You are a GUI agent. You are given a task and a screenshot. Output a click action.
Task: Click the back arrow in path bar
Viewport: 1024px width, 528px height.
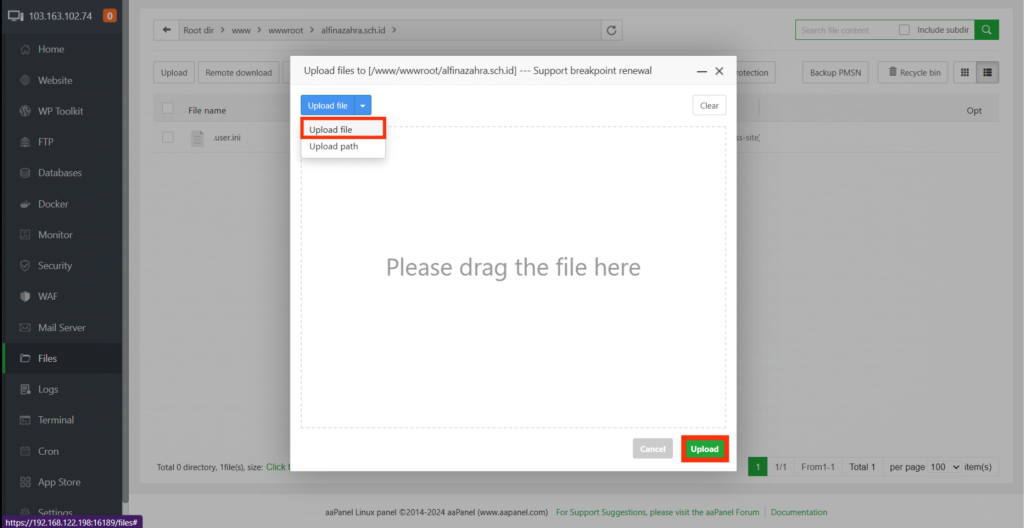(x=165, y=30)
